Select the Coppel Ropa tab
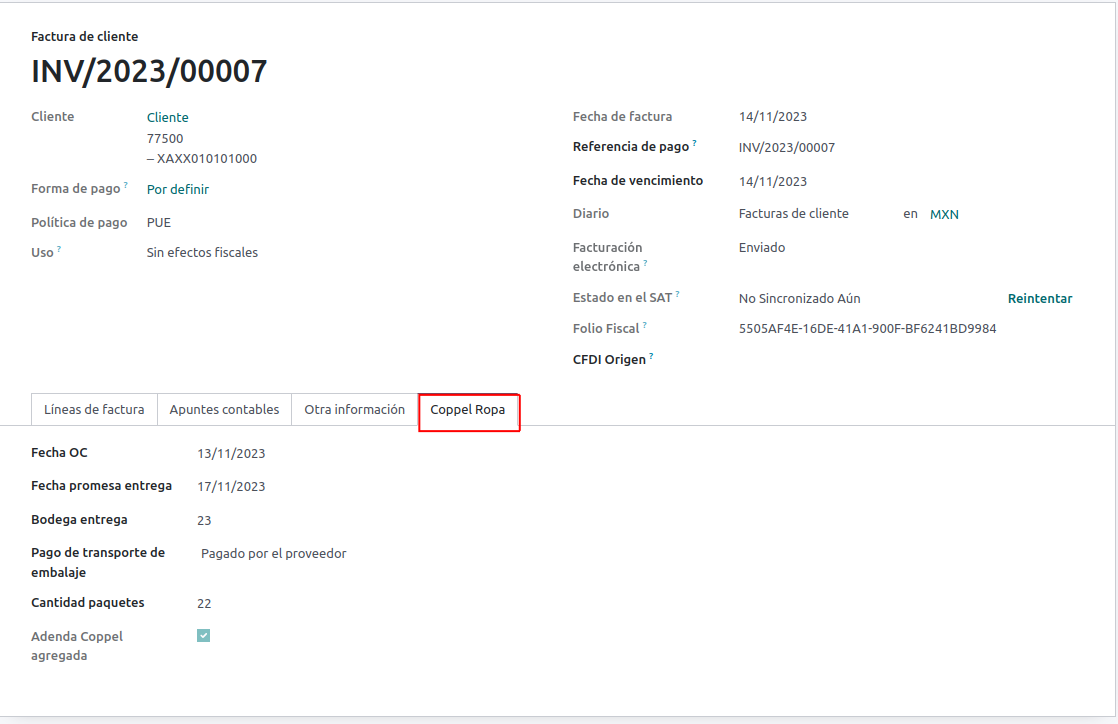Image resolution: width=1118 pixels, height=724 pixels. coord(467,410)
